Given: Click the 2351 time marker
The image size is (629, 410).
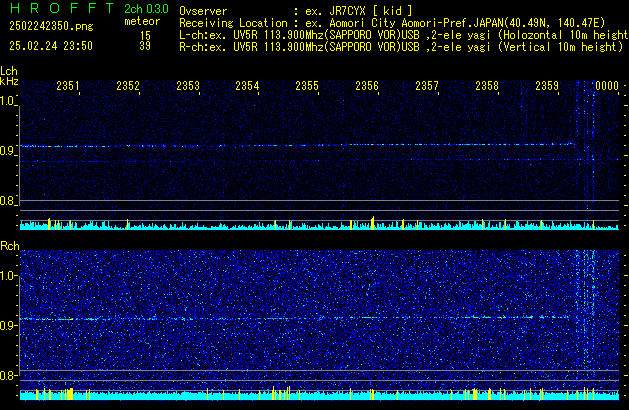Looking at the screenshot, I should [x=68, y=86].
